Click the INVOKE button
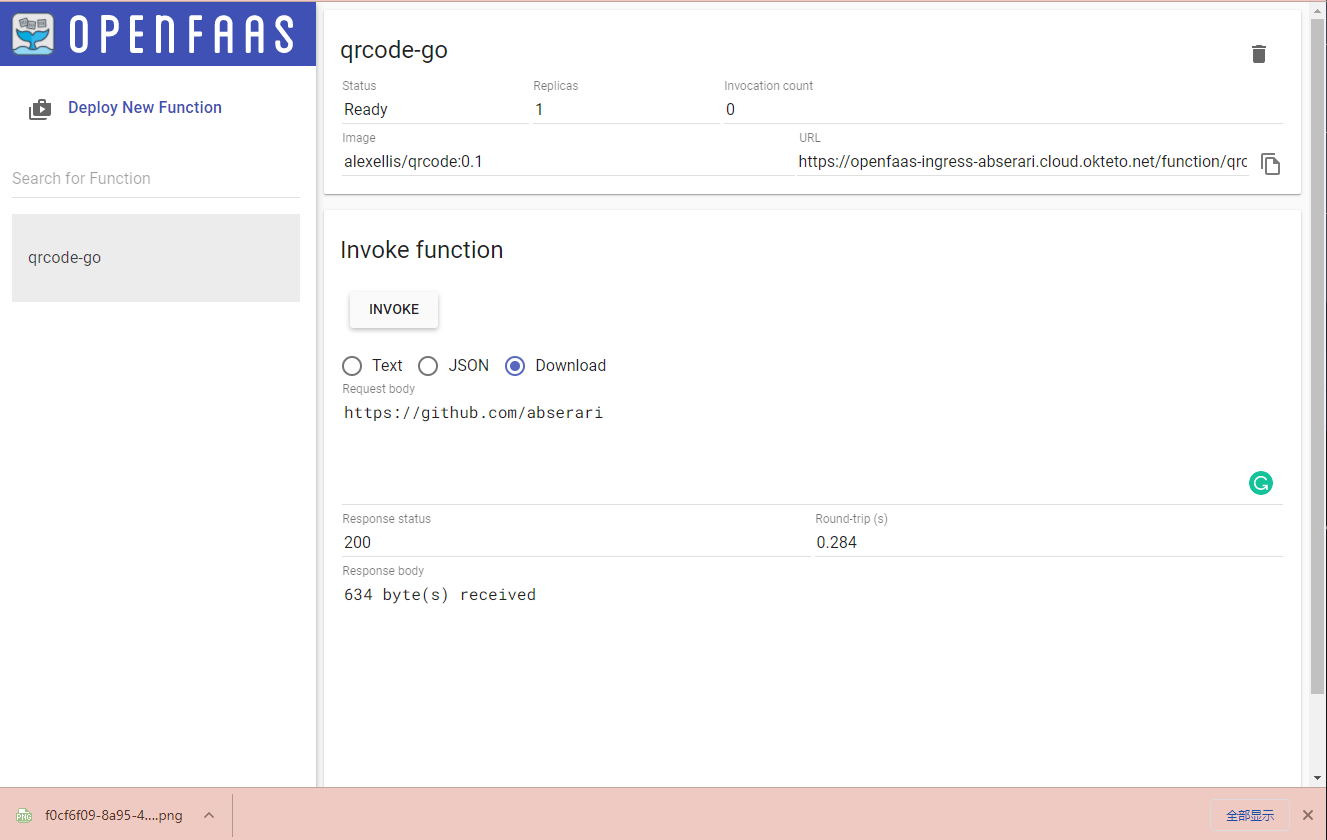The image size is (1327, 840). 394,309
